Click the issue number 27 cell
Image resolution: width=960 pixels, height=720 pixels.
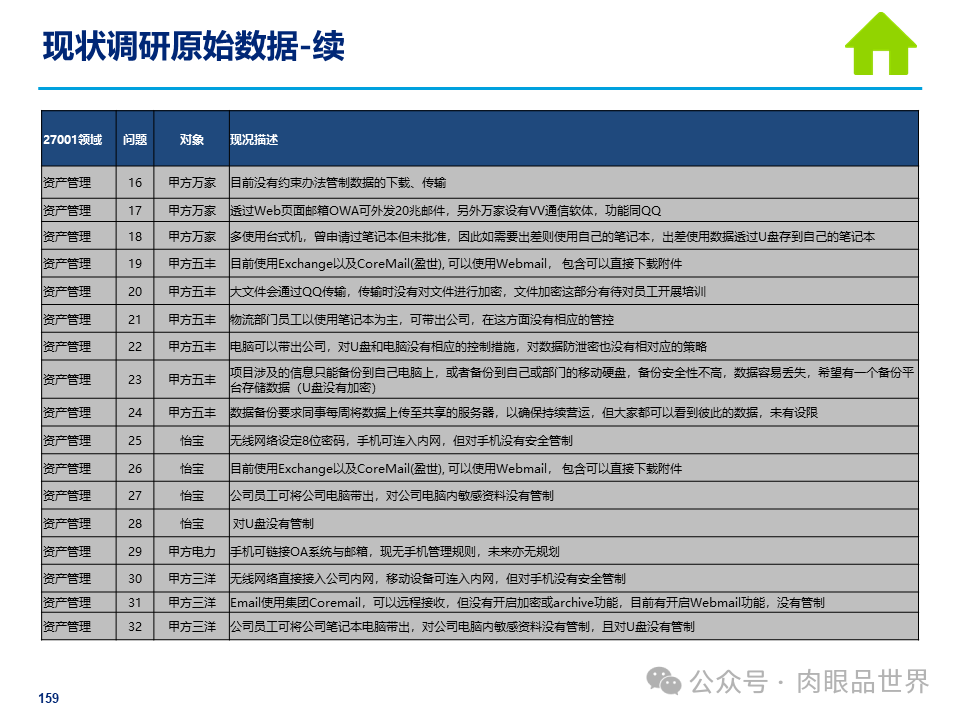coord(135,495)
